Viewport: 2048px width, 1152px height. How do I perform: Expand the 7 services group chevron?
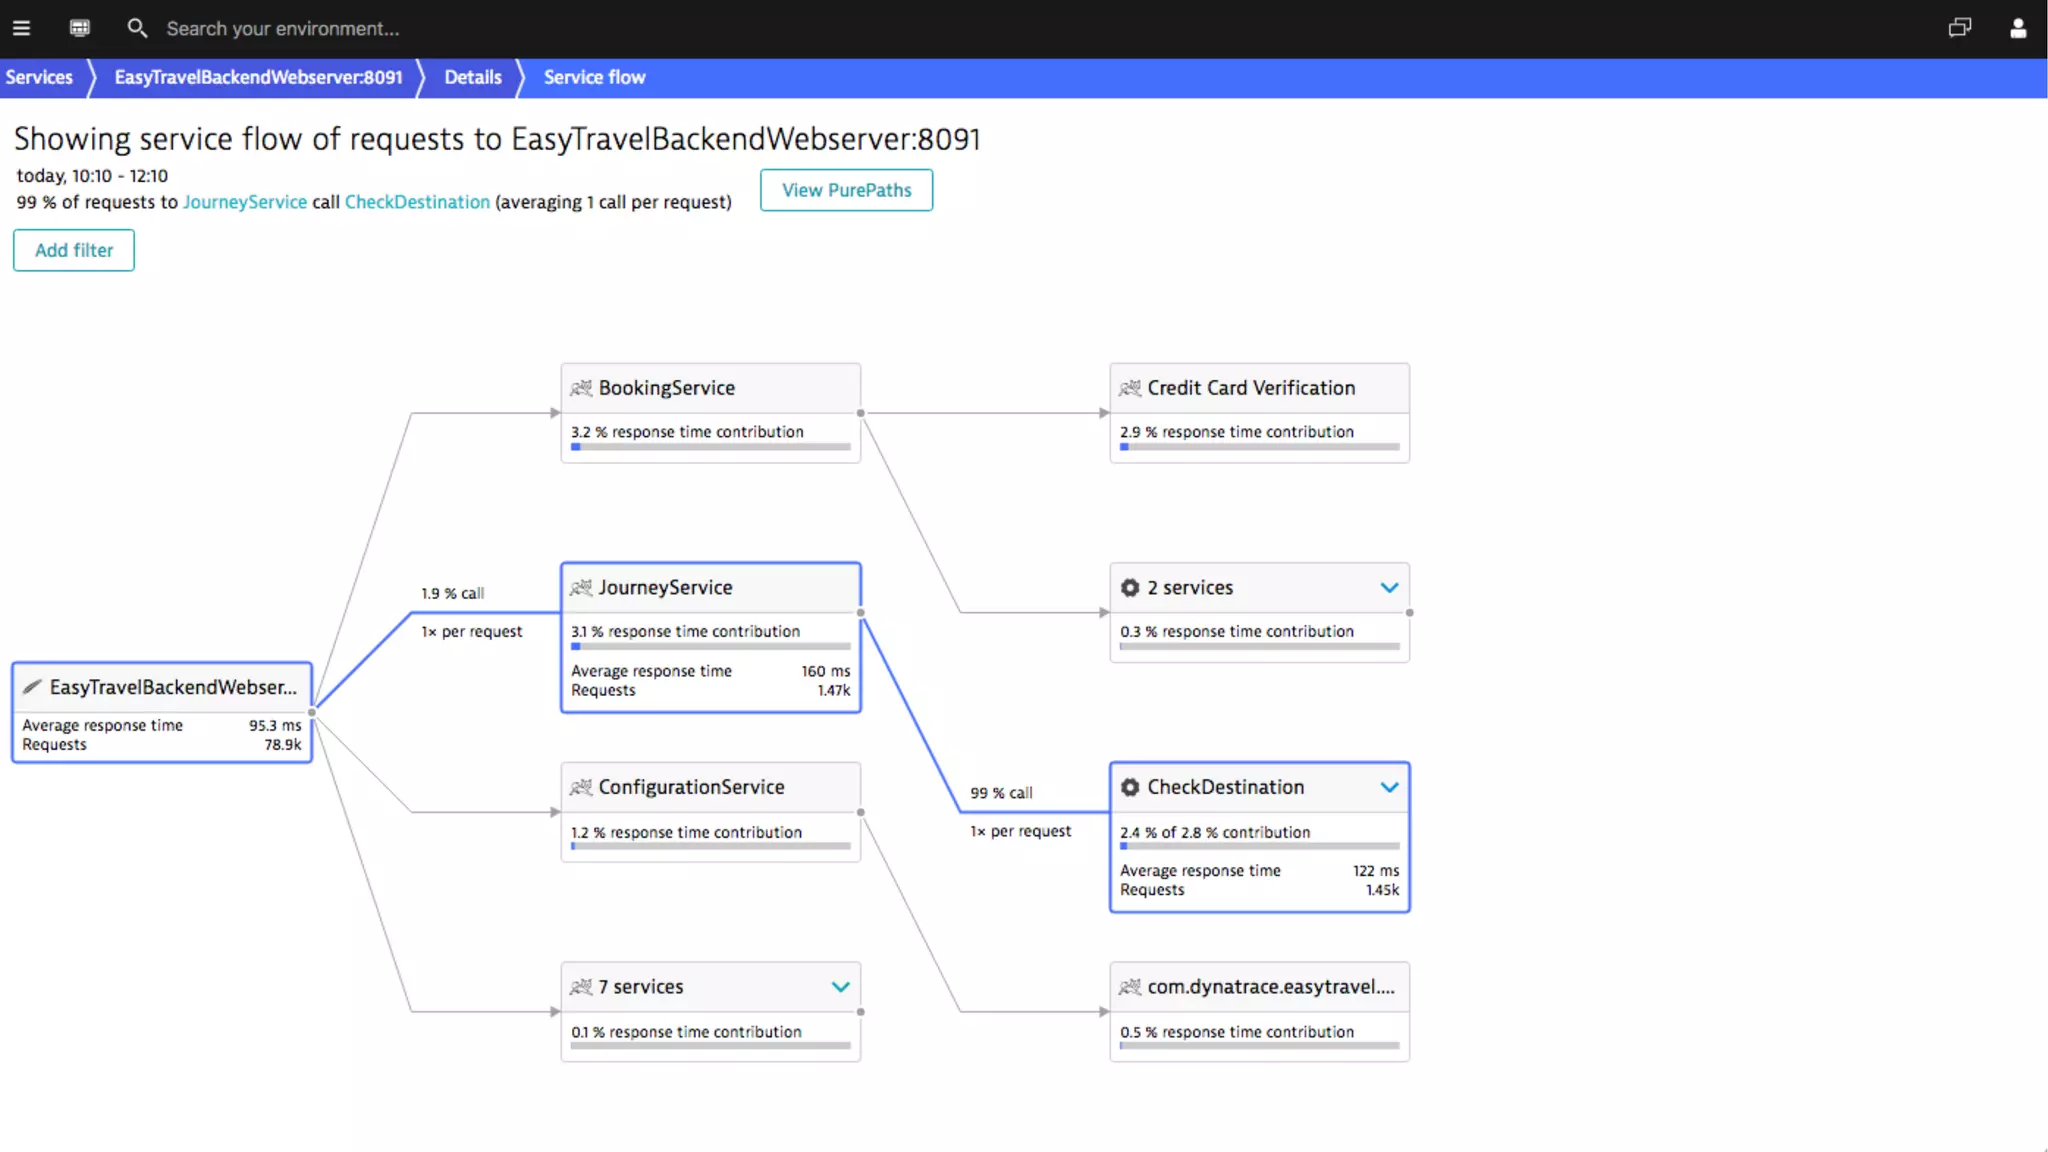pyautogui.click(x=840, y=987)
